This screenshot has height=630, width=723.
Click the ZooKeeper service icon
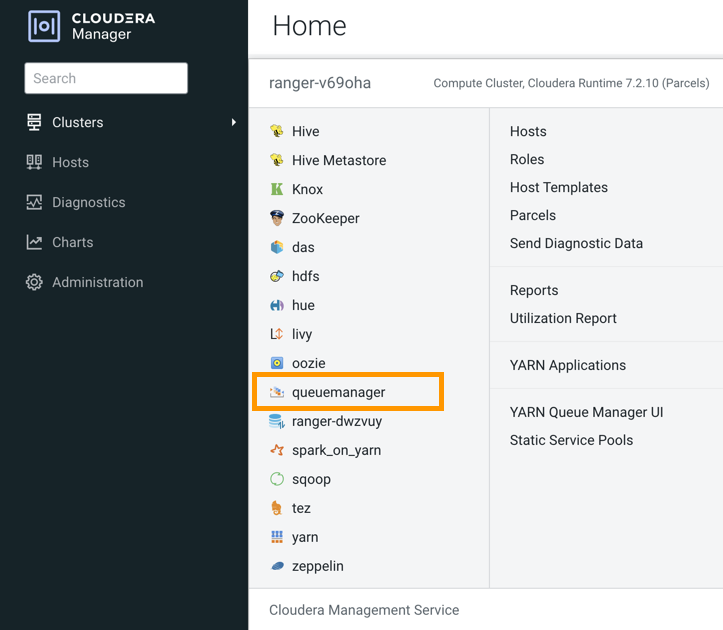(277, 218)
